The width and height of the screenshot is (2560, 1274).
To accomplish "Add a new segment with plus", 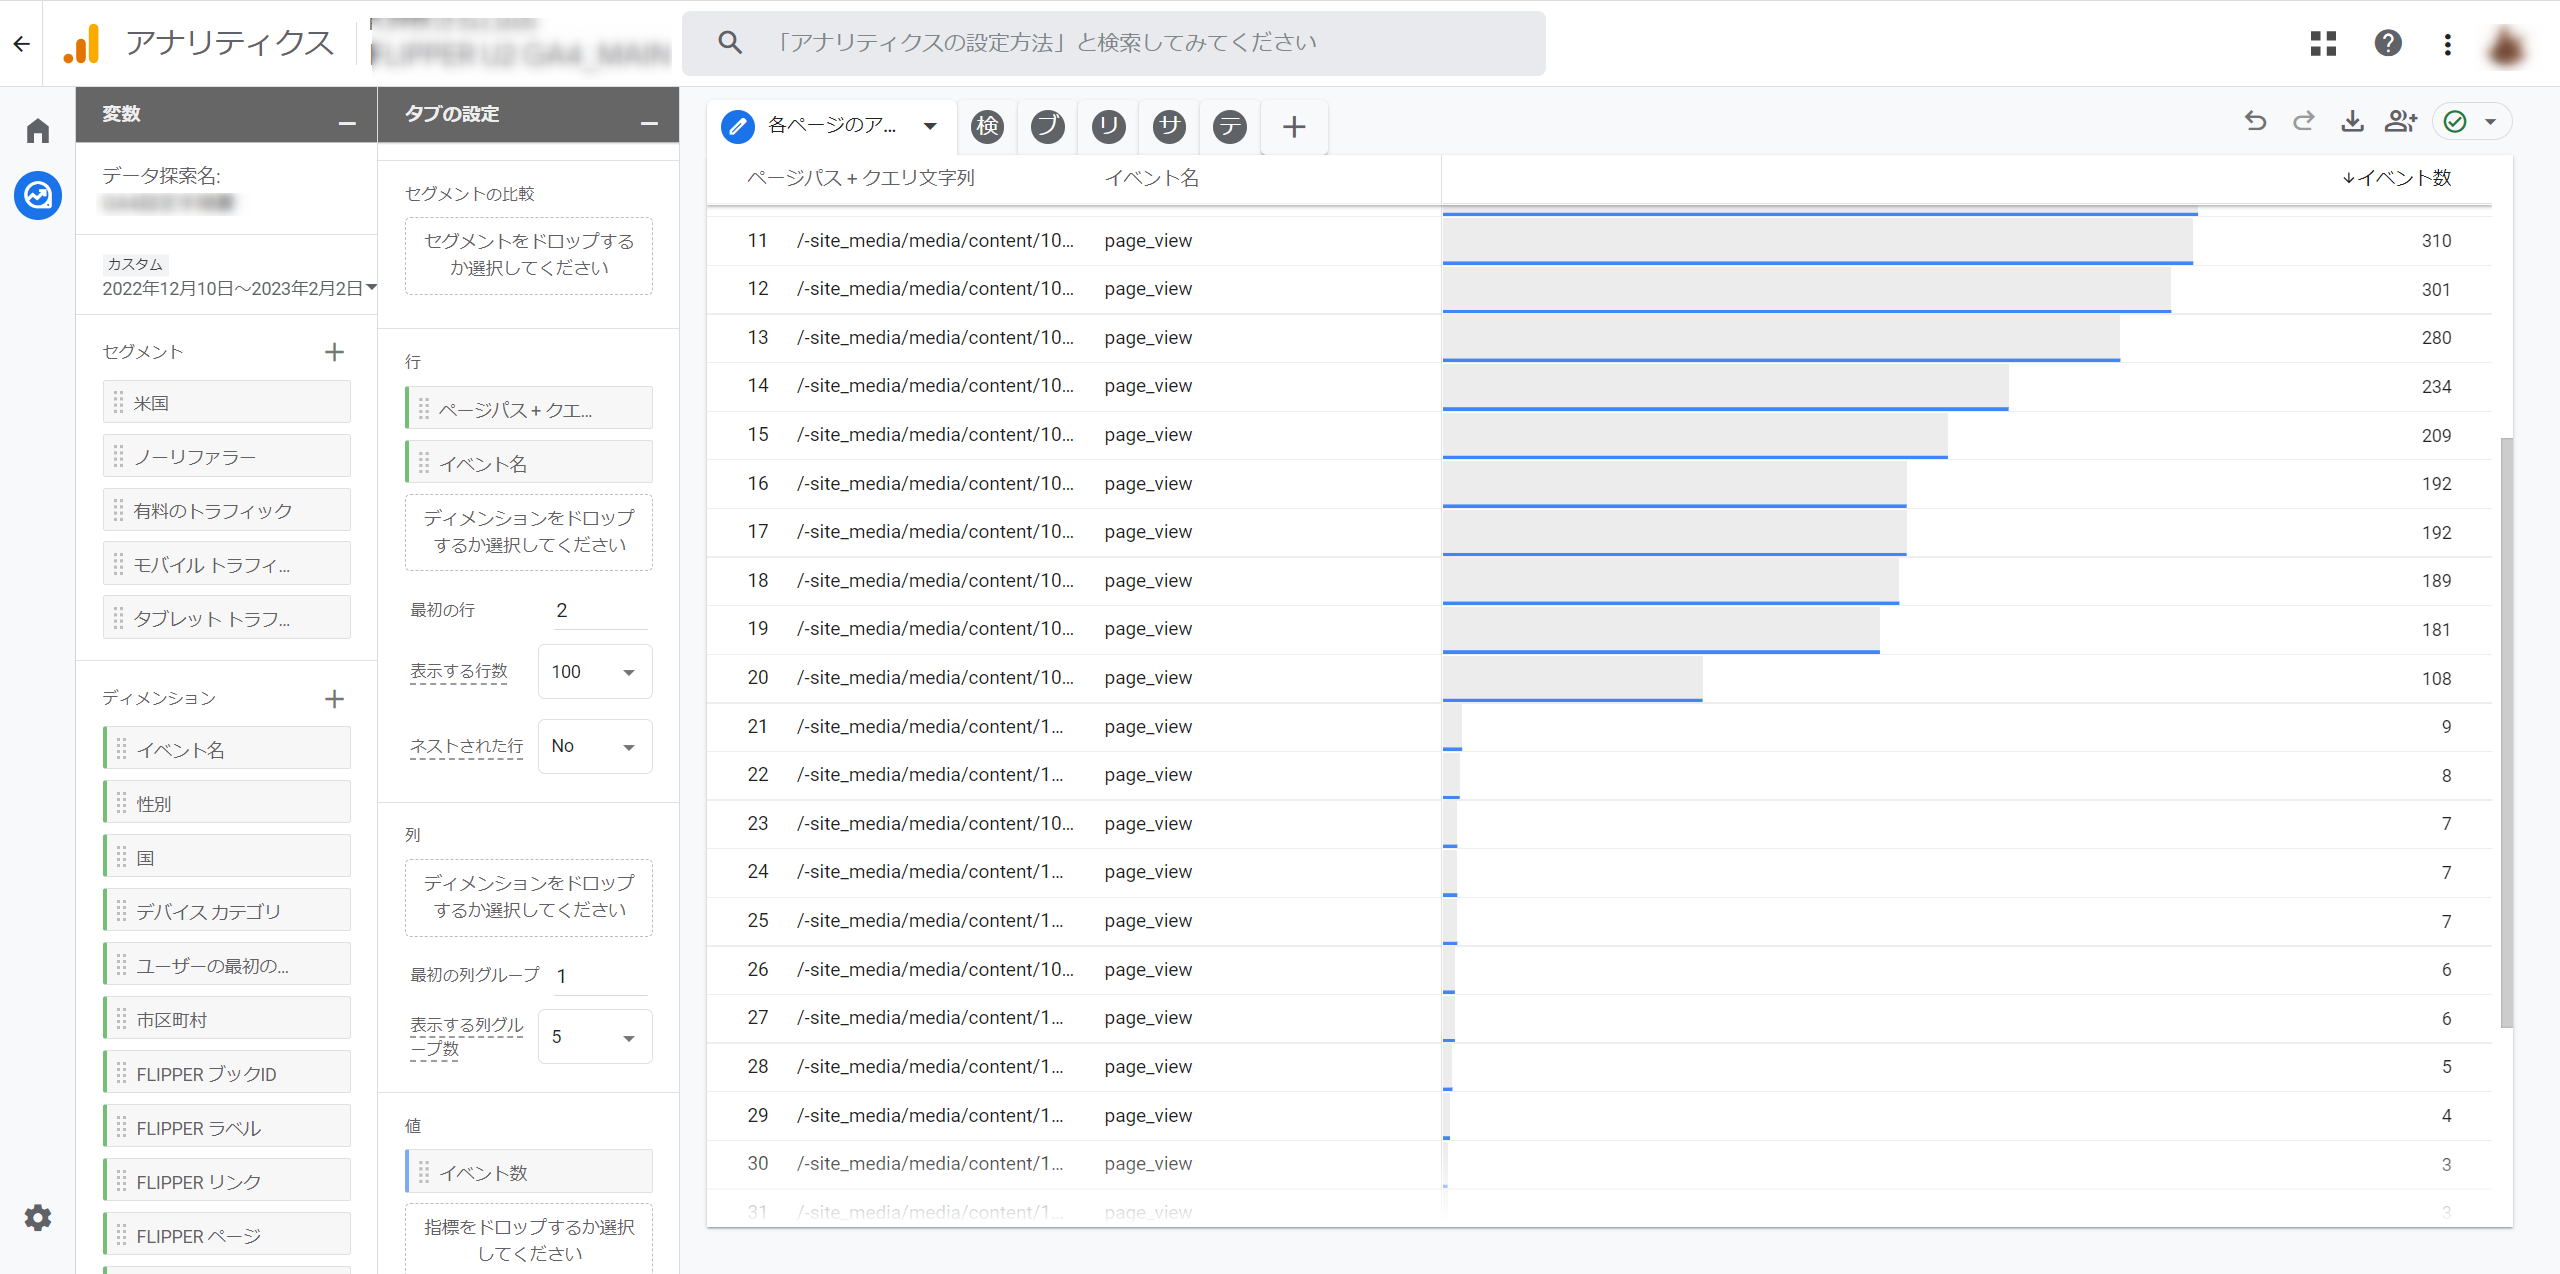I will pos(334,352).
